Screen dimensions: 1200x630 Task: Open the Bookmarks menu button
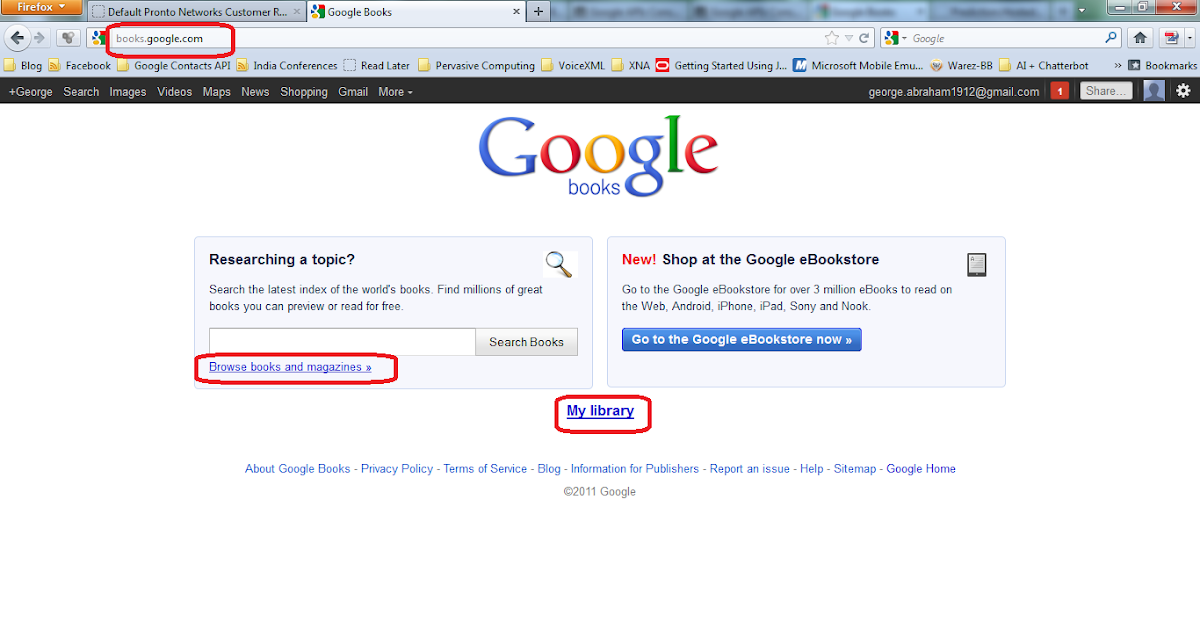(1162, 65)
